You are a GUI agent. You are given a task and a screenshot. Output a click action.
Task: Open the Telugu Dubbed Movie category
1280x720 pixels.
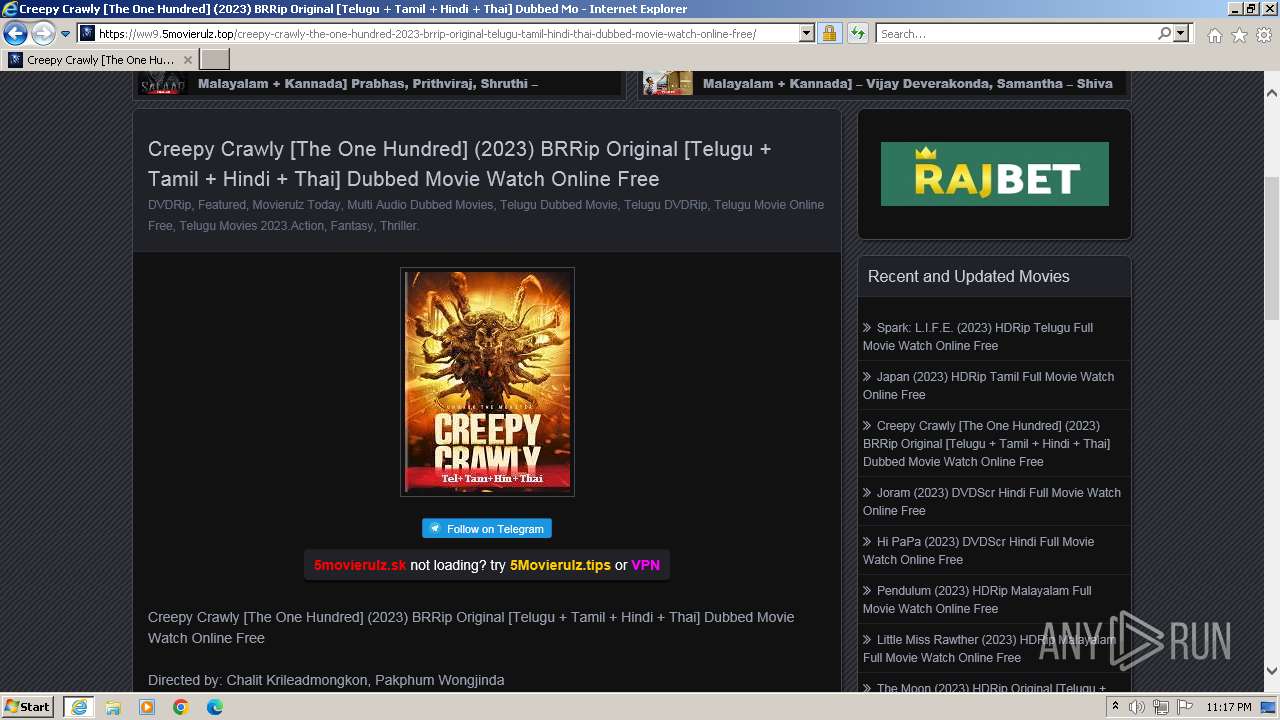click(x=558, y=205)
